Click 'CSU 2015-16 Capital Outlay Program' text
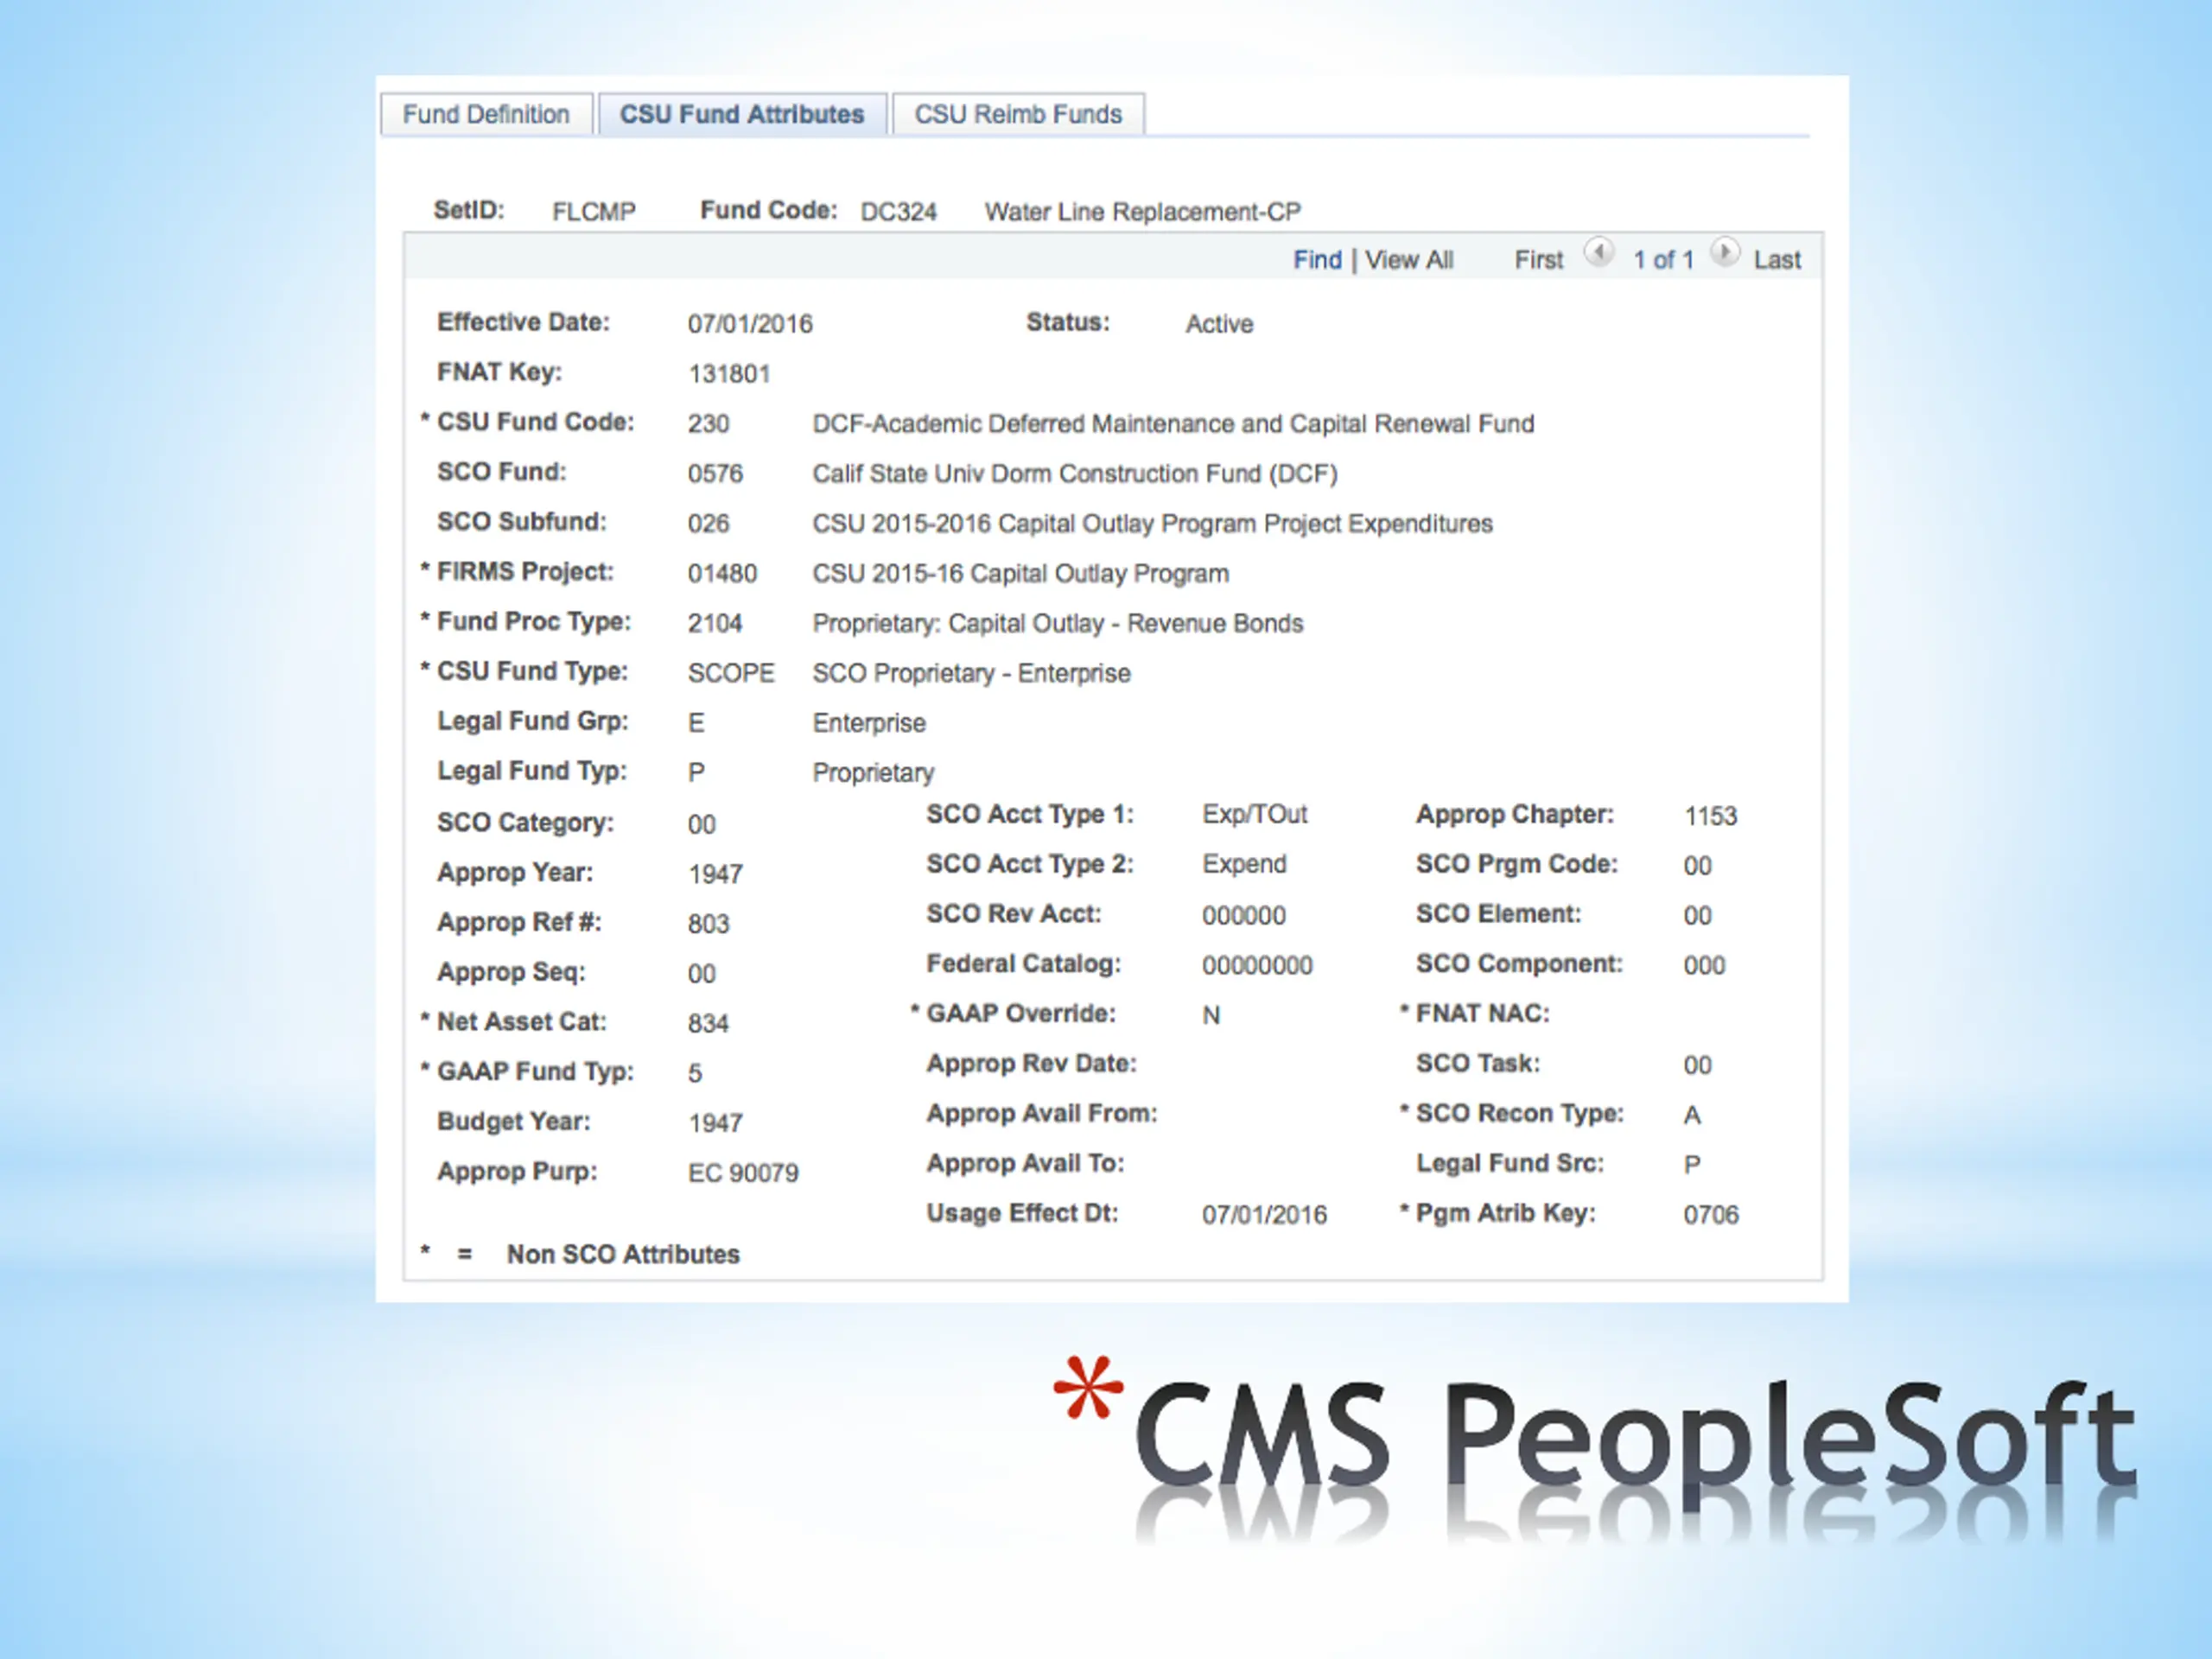The image size is (2212, 1659). 1021,574
